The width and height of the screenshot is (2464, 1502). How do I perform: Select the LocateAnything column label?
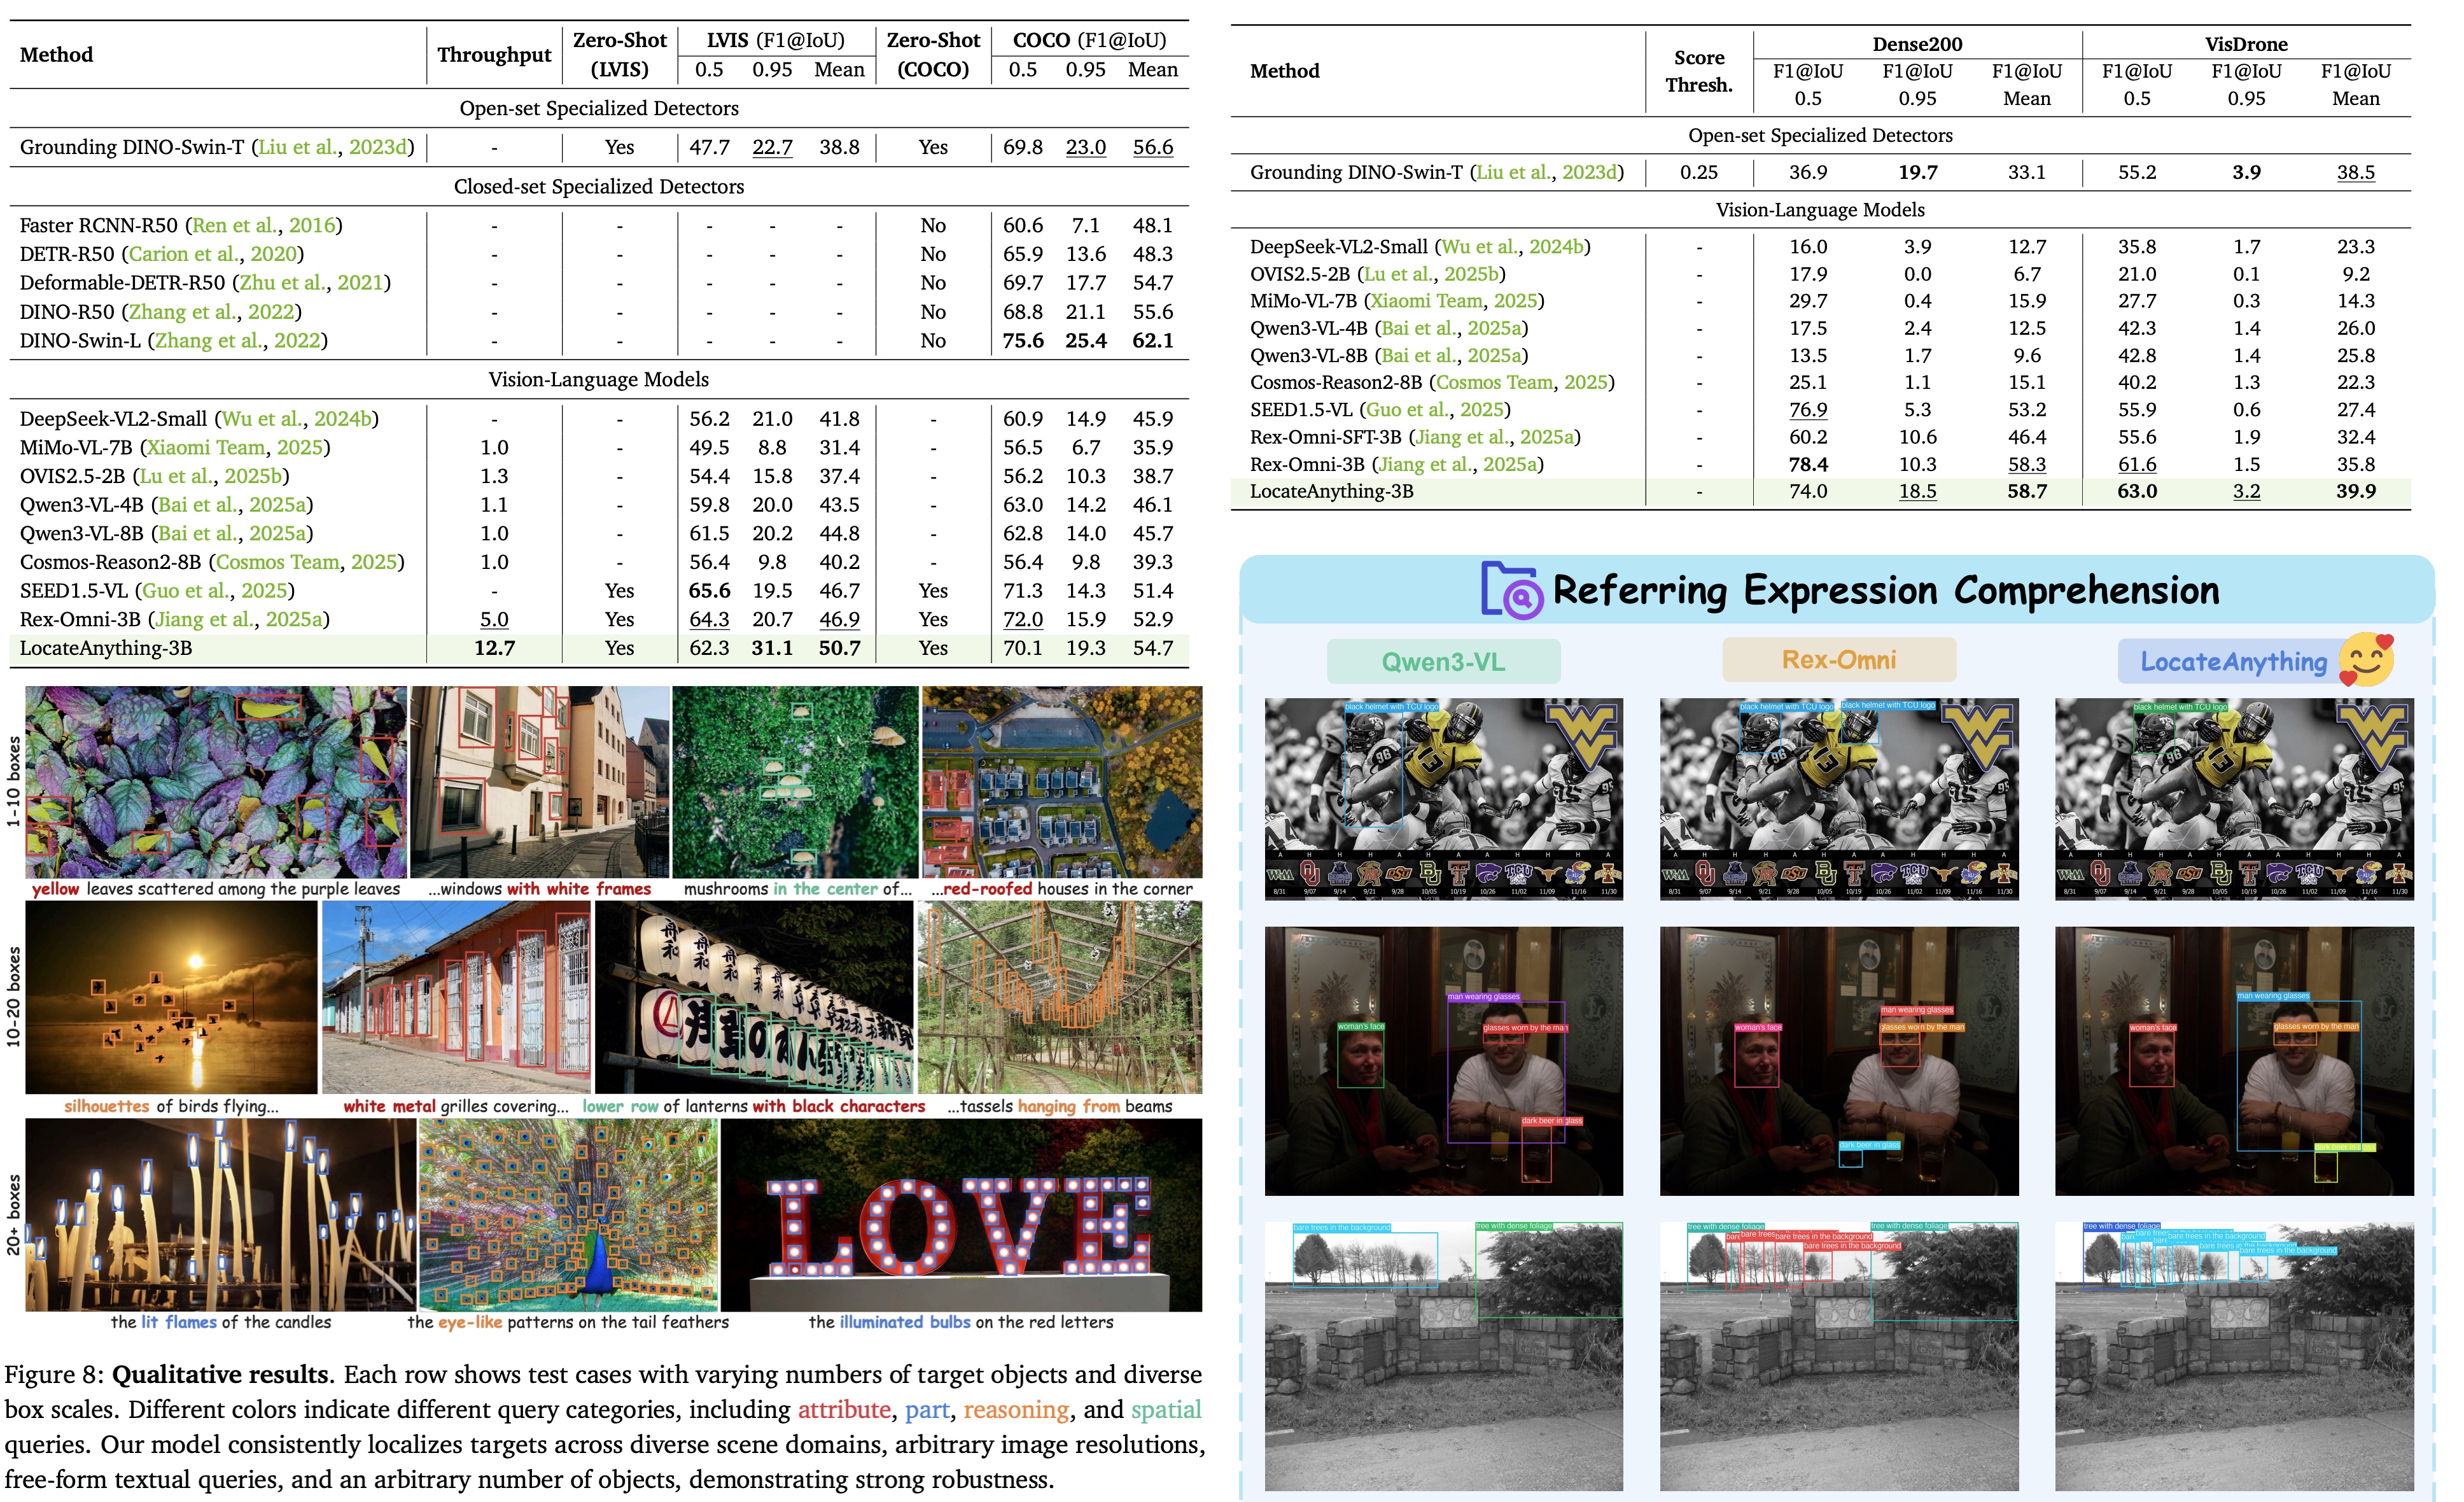pyautogui.click(x=2233, y=662)
